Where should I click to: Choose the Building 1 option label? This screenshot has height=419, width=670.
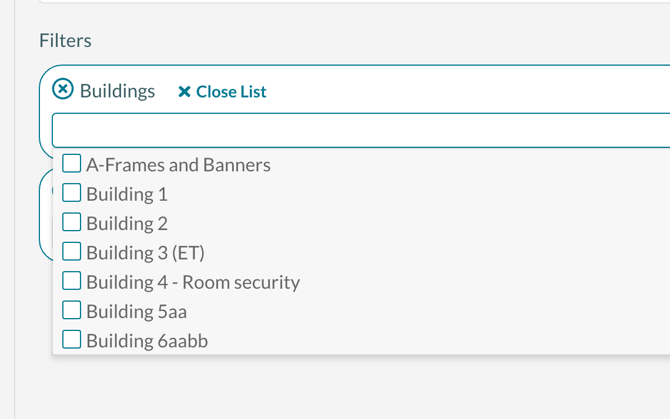click(127, 194)
